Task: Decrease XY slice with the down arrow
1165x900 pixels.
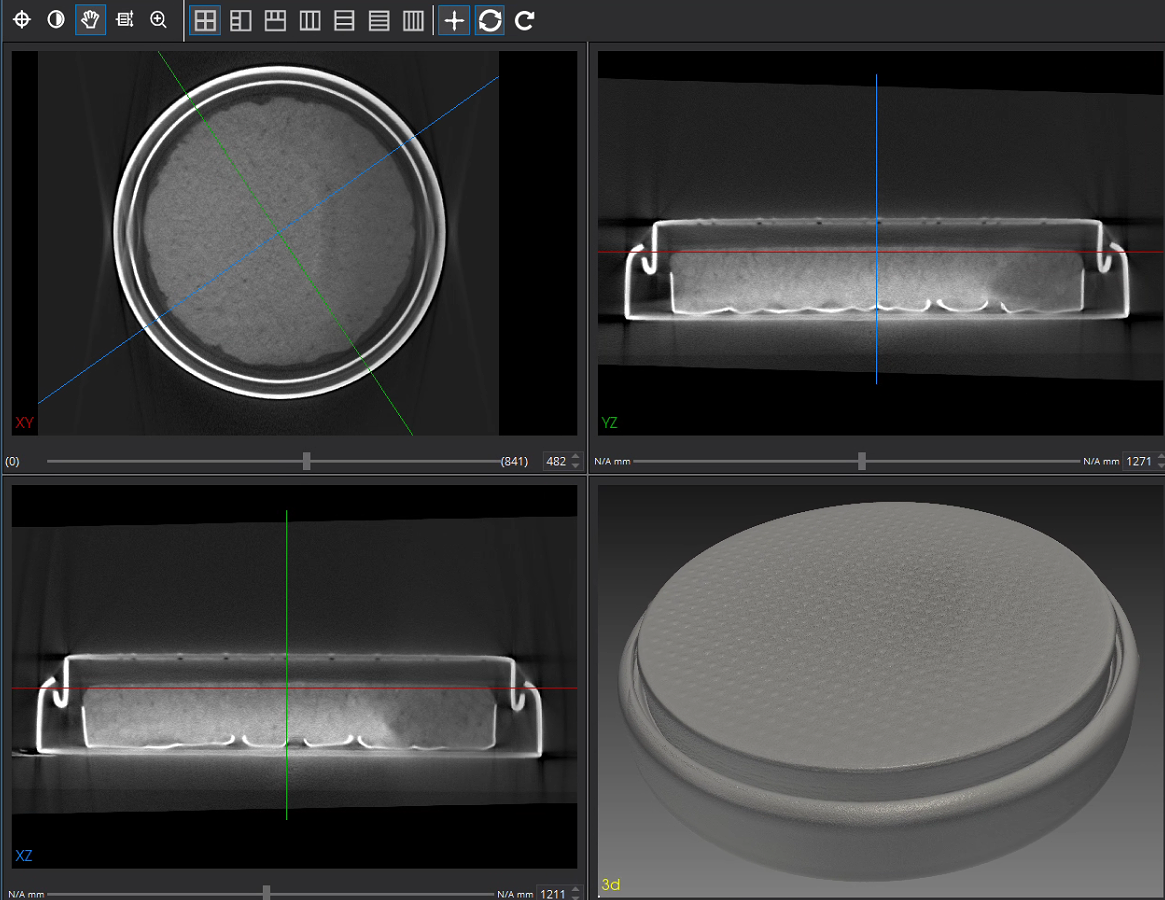Action: tap(577, 466)
